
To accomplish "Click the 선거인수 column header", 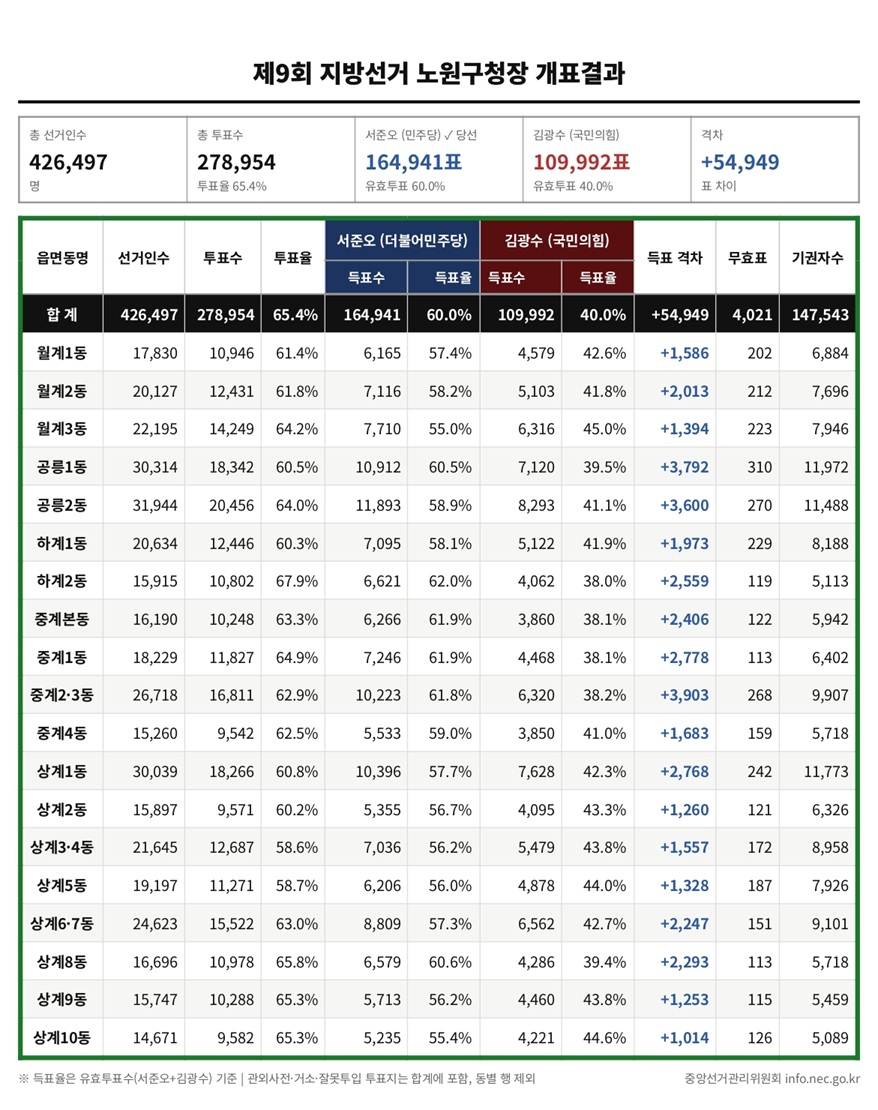I will (x=144, y=258).
